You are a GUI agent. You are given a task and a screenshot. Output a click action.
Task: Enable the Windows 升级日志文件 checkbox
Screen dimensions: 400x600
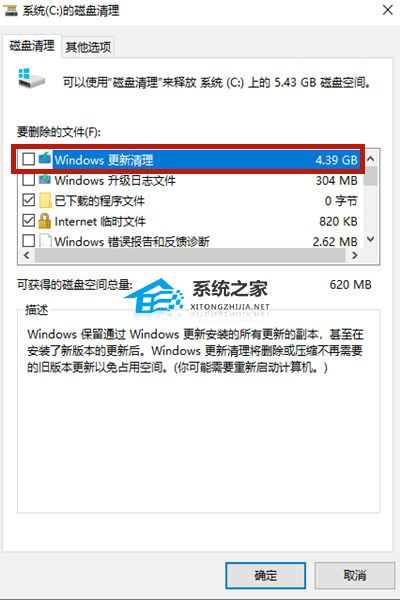tap(29, 179)
